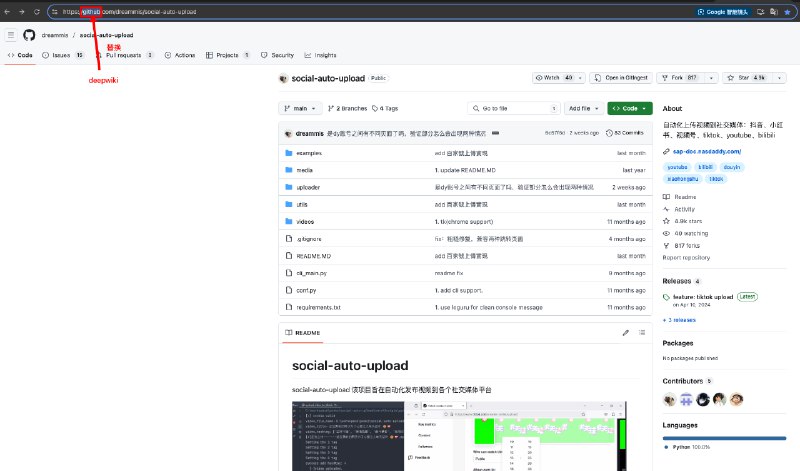
Task: Open the requirements.txt file
Action: (x=318, y=307)
